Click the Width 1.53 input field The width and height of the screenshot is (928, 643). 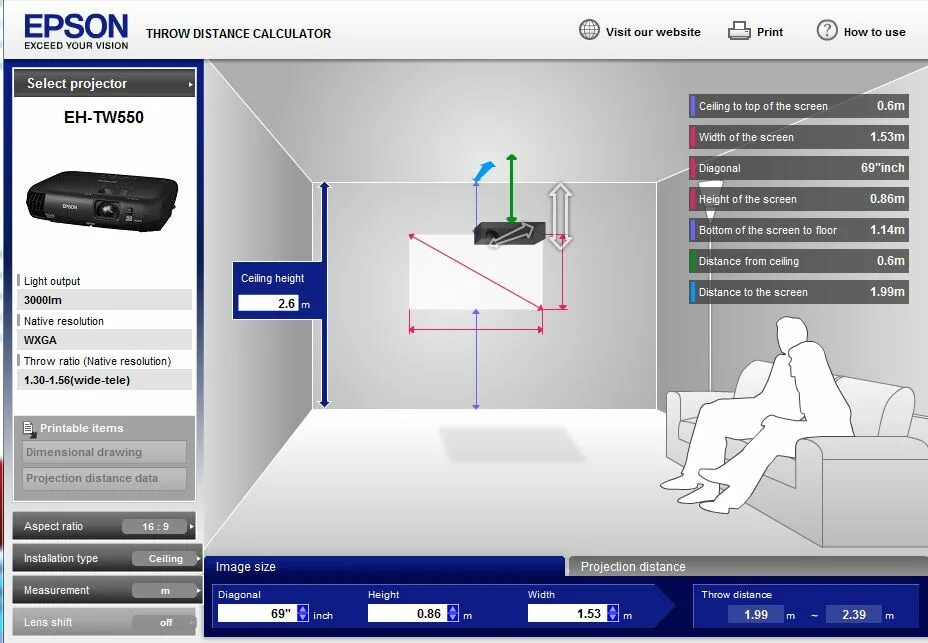pos(567,613)
